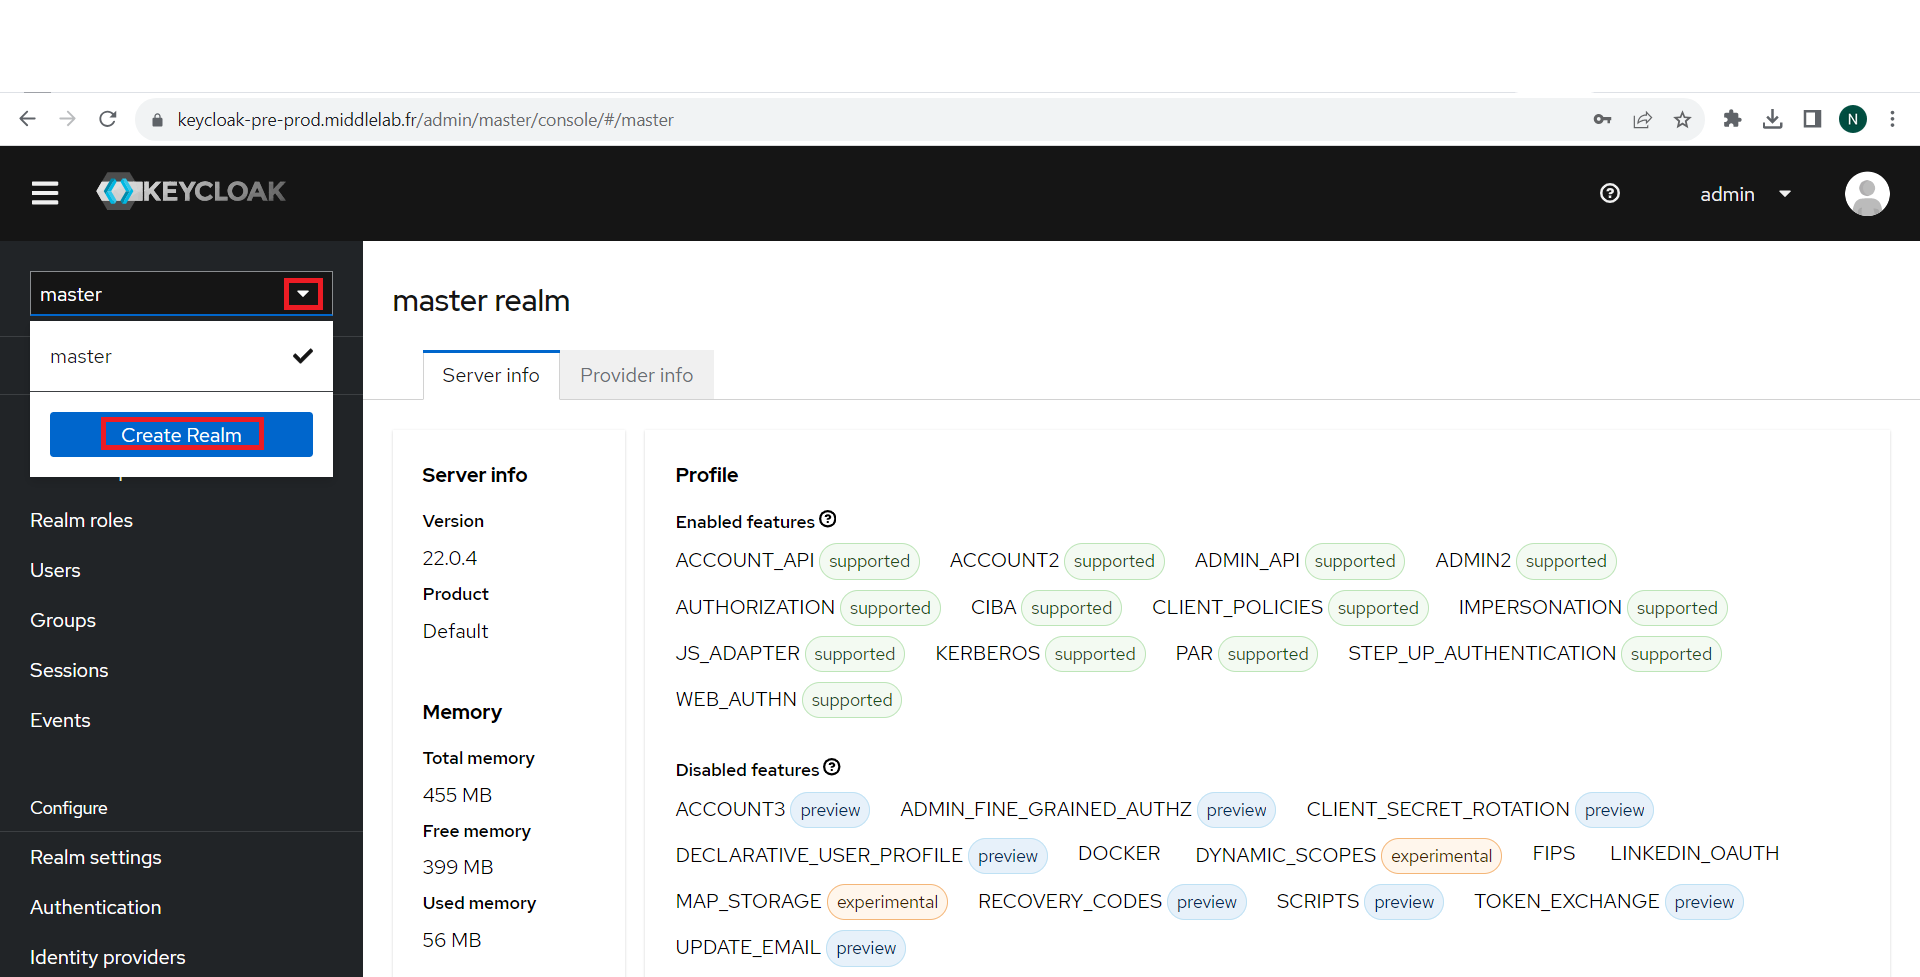Click the Create Realm button
1920x977 pixels.
(181, 434)
